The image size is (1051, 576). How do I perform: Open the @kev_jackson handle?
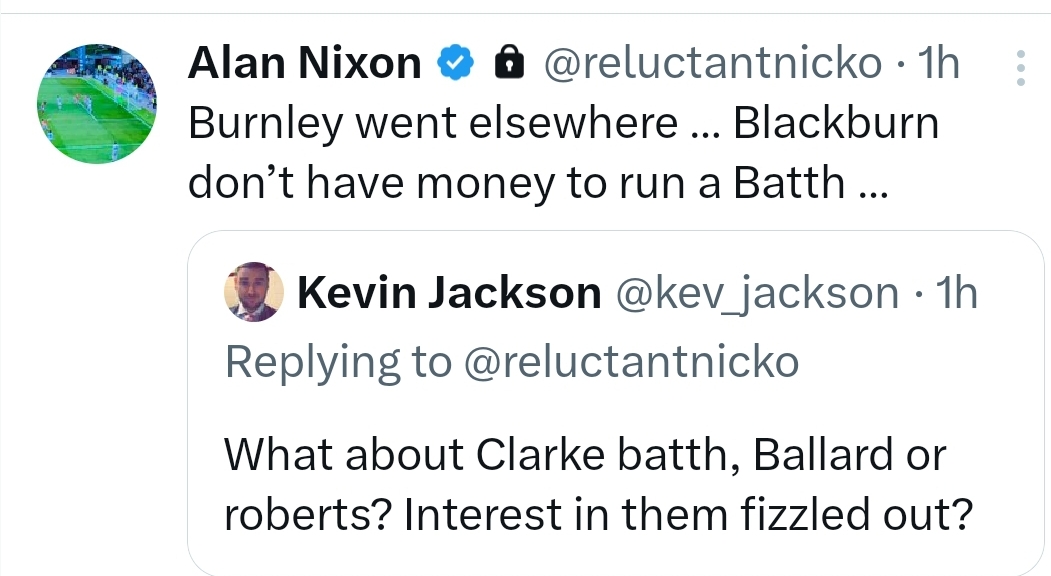[x=756, y=294]
